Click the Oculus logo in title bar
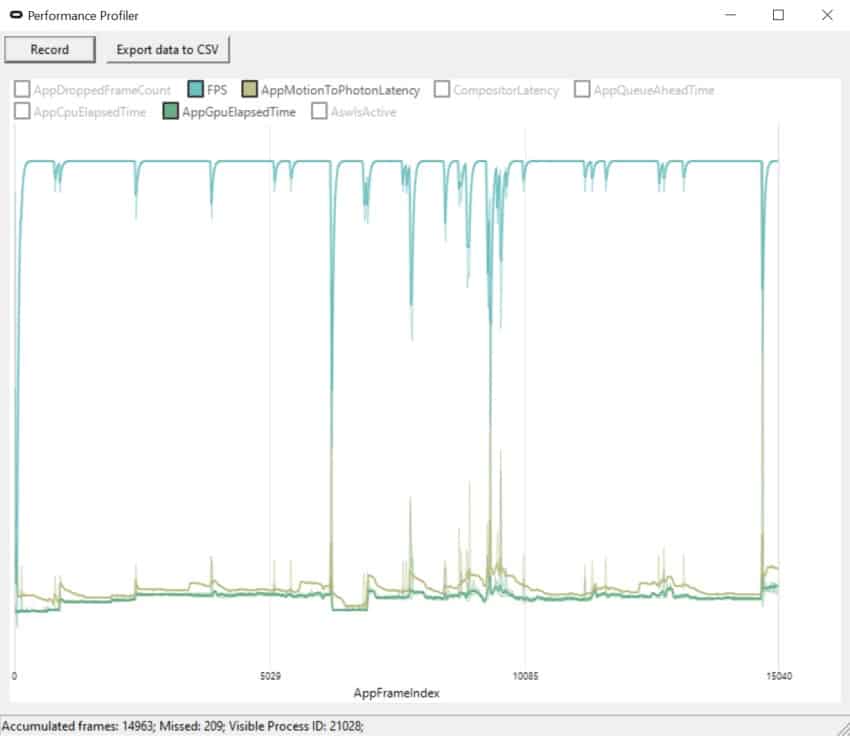Viewport: 850px width, 736px height. click(16, 15)
